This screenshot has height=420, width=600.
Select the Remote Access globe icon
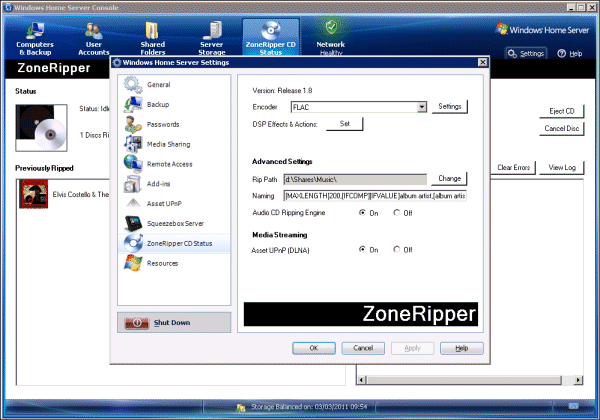tap(133, 164)
